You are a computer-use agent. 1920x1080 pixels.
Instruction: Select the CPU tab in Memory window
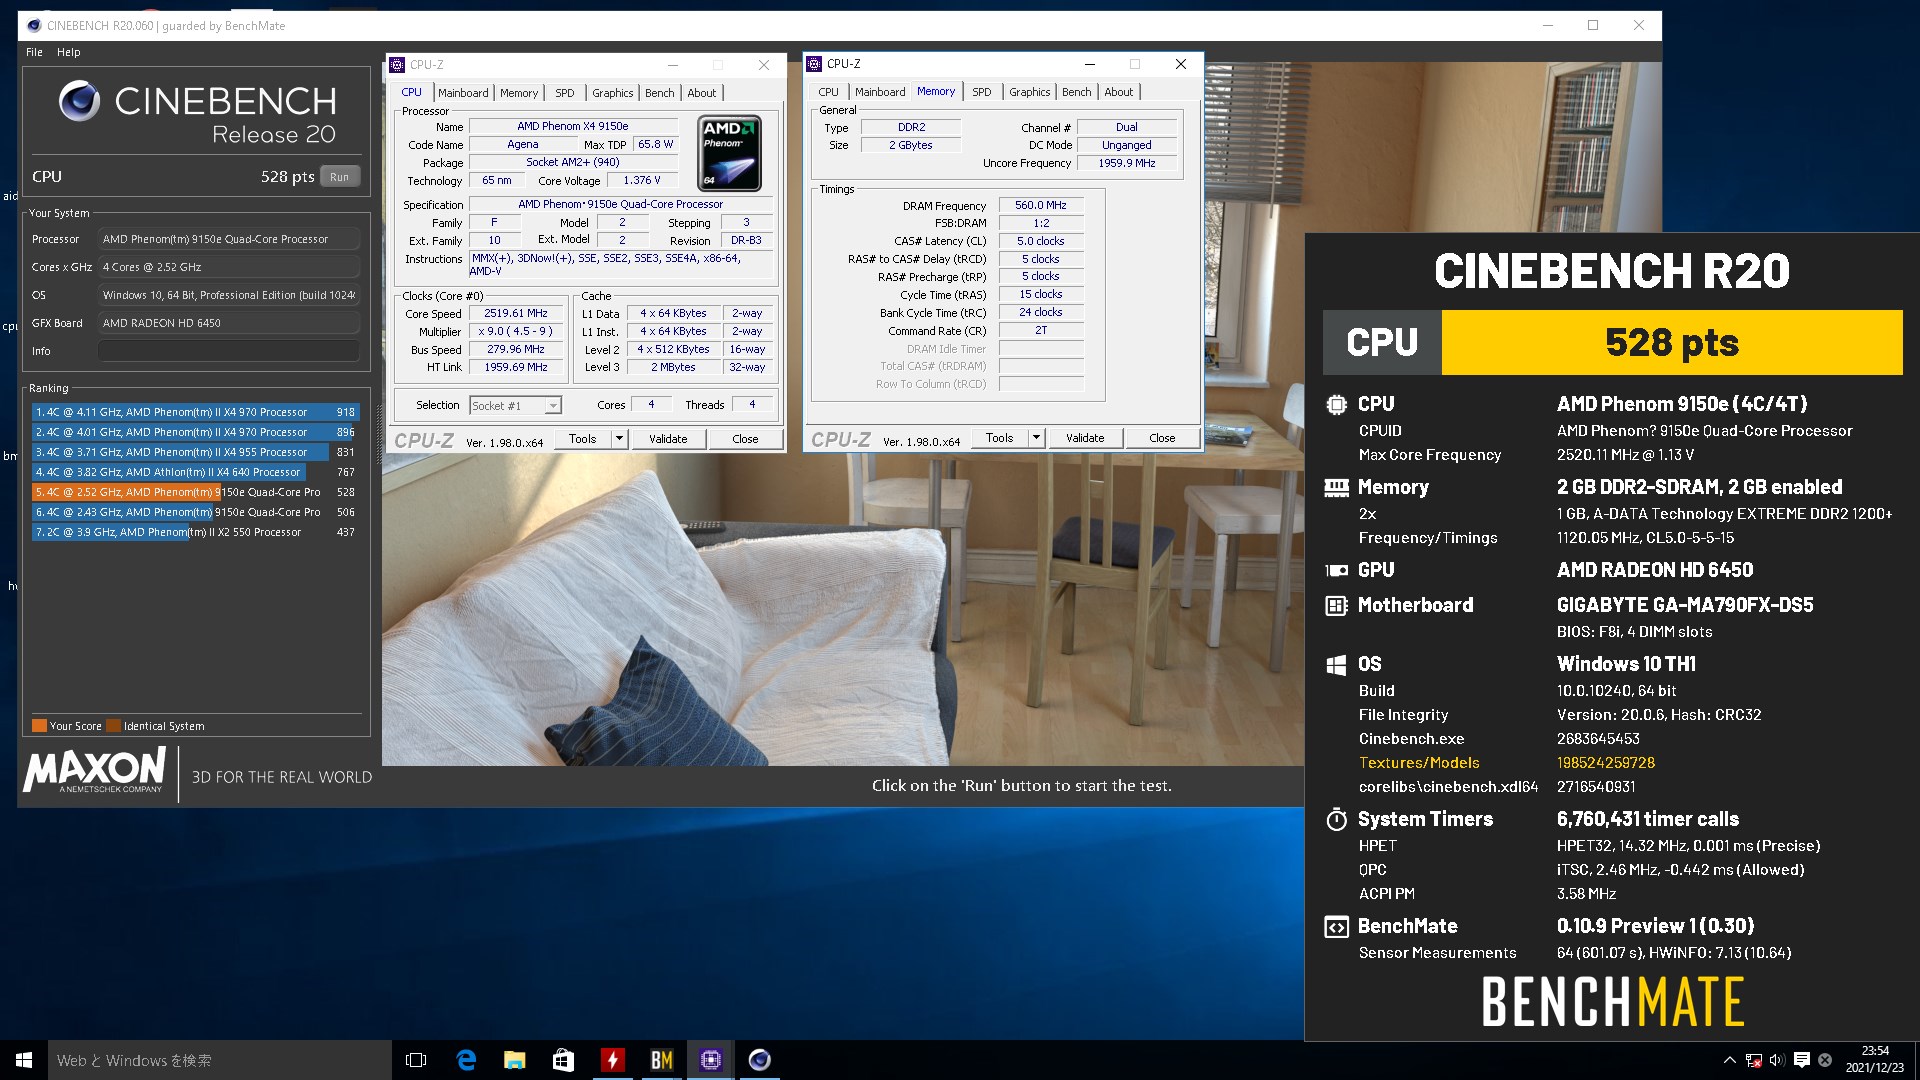[828, 92]
